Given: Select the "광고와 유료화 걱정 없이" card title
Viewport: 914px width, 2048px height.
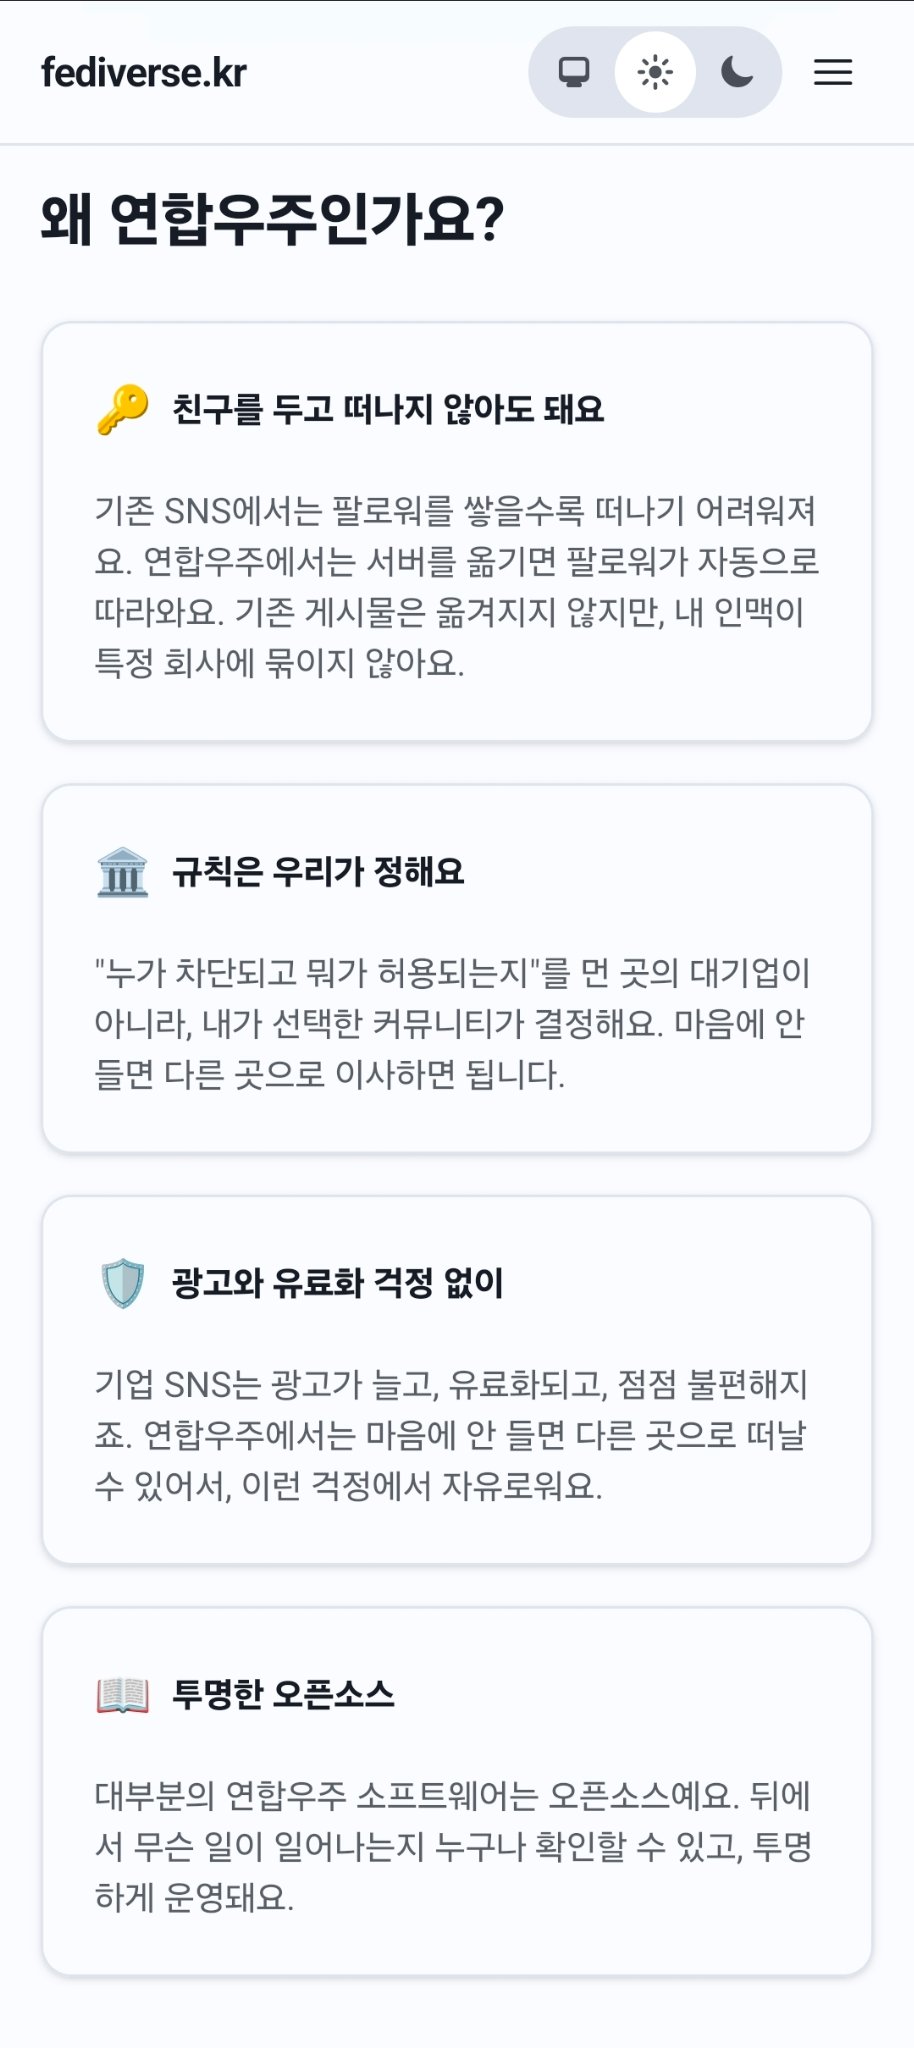Looking at the screenshot, I should click(x=337, y=1283).
